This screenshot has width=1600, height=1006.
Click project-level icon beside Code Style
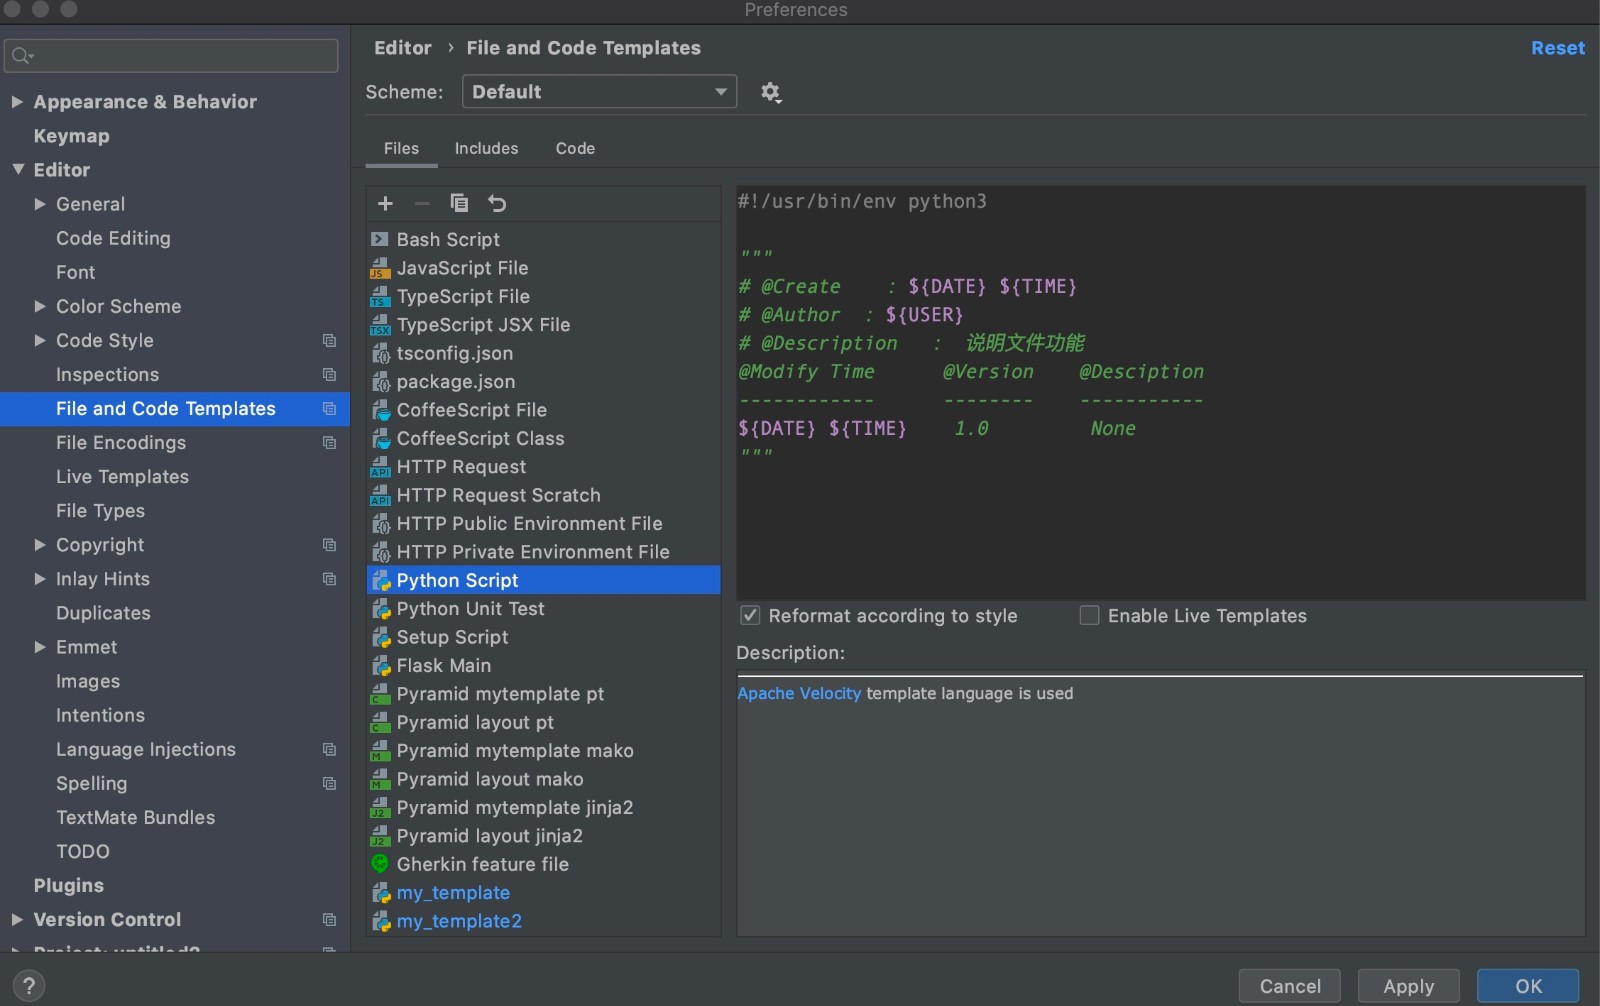(x=329, y=341)
